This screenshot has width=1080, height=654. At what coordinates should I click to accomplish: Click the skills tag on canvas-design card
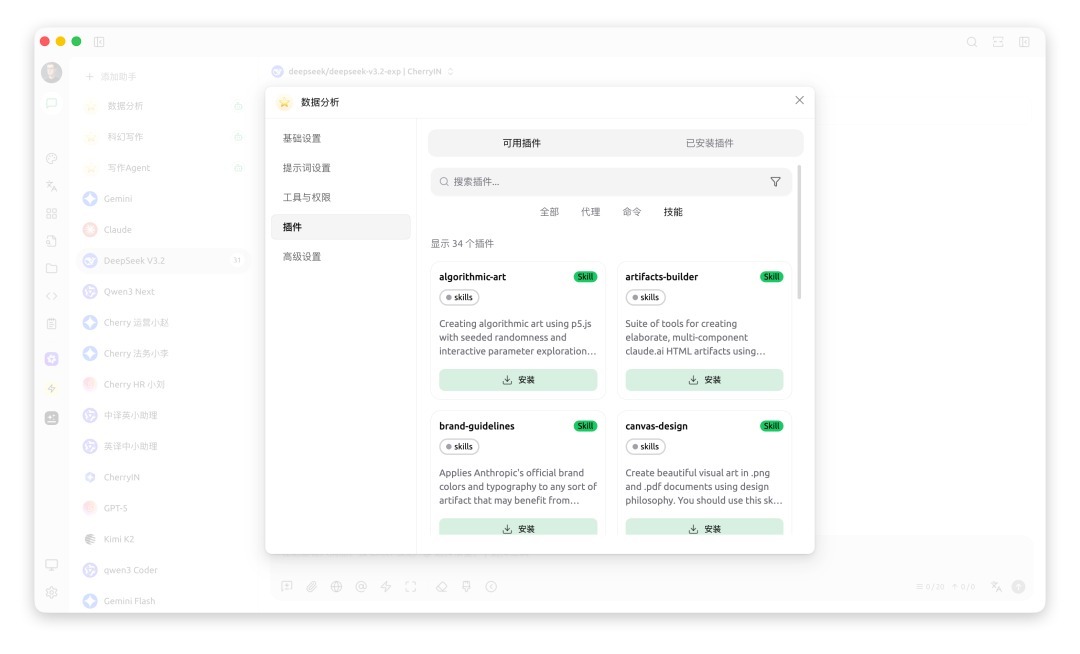pos(645,447)
